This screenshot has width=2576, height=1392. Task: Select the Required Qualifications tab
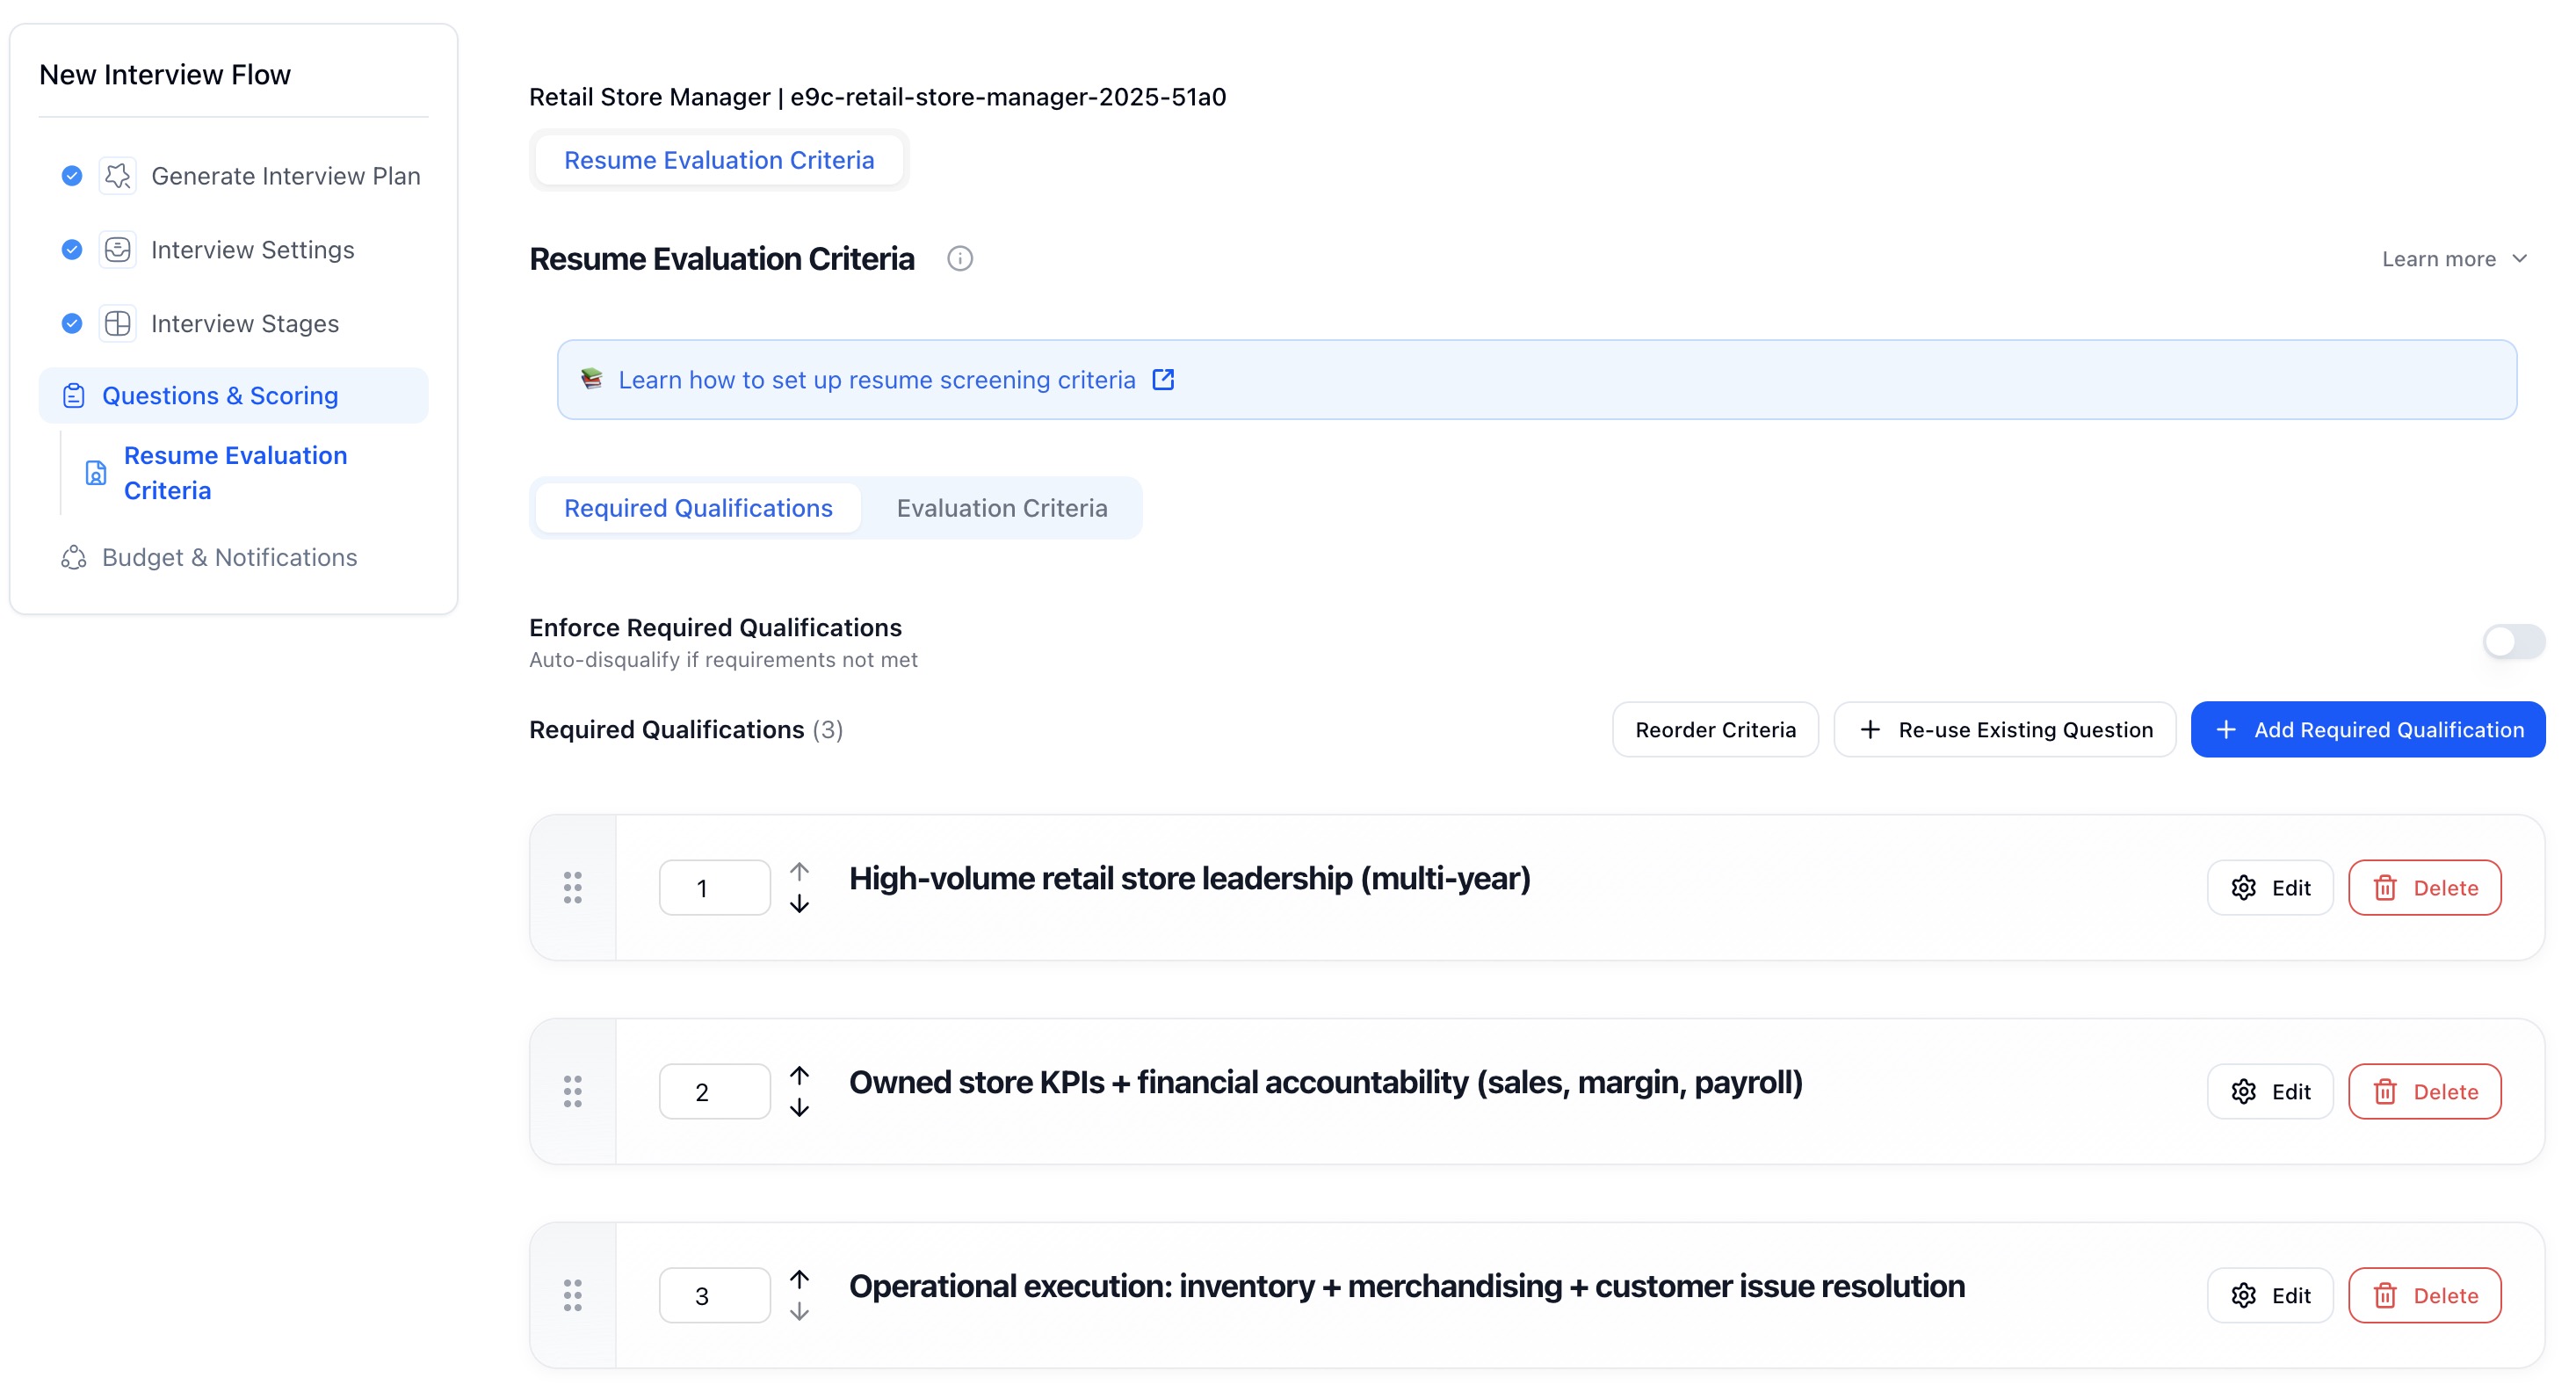[697, 508]
